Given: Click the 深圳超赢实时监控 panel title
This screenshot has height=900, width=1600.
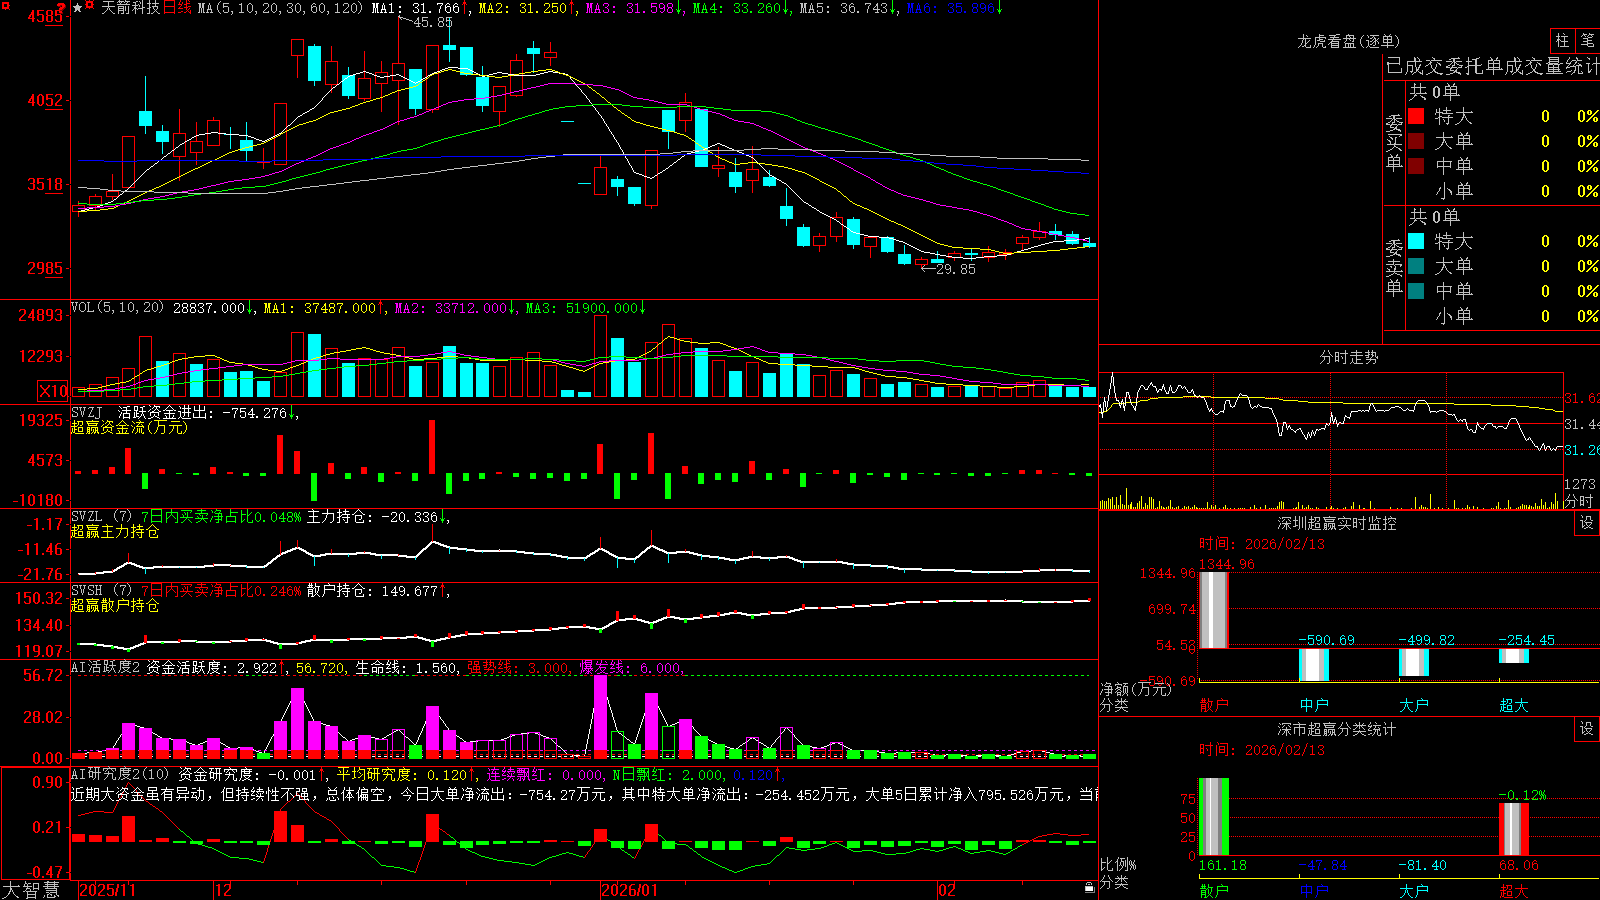Looking at the screenshot, I should tap(1336, 523).
